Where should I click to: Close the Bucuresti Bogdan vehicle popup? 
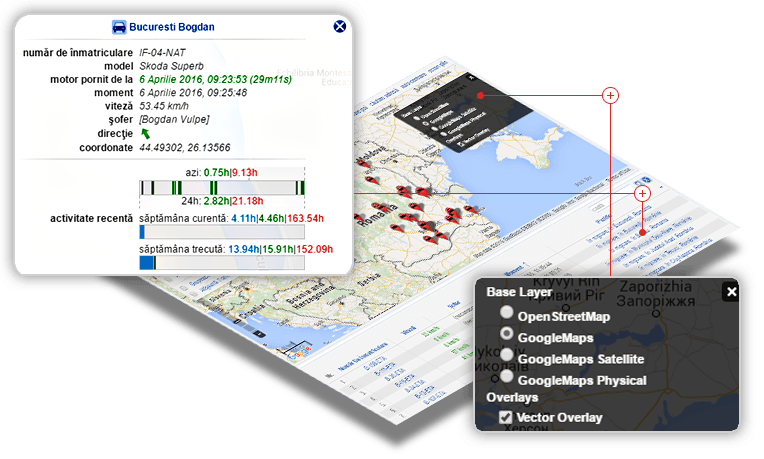click(339, 28)
